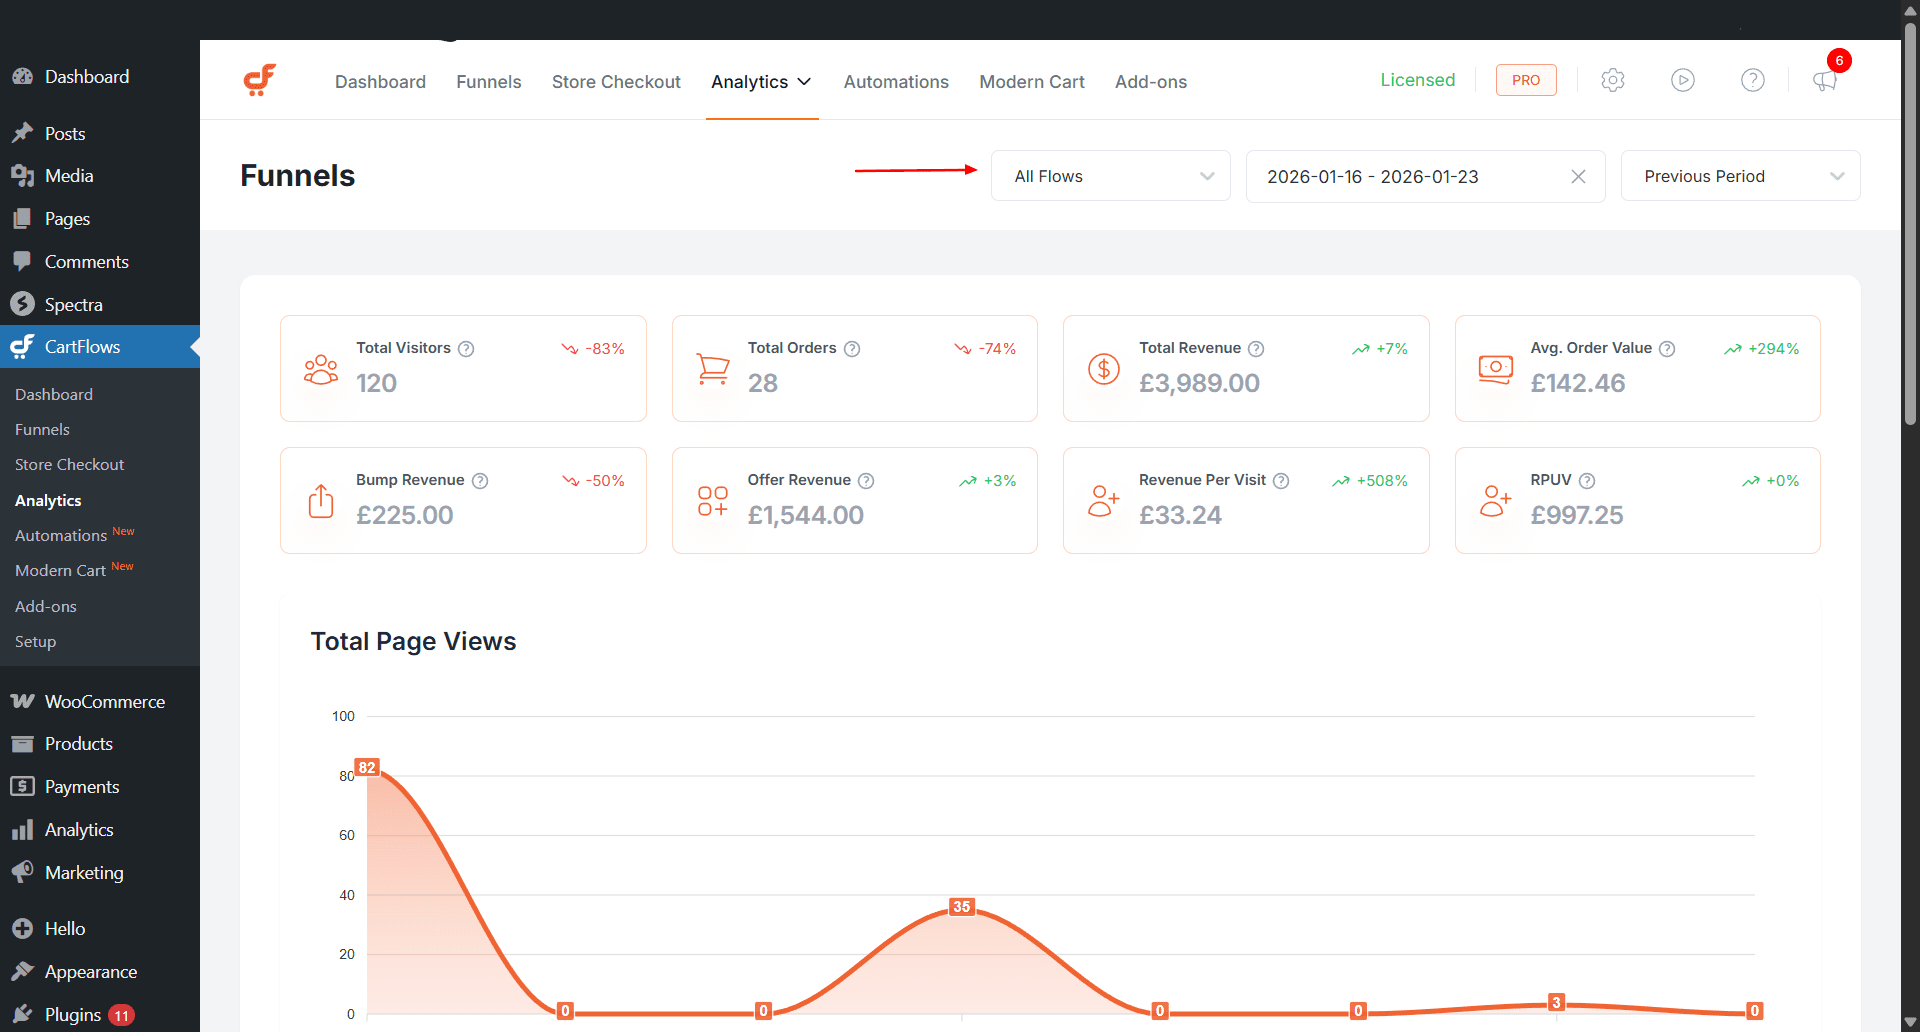Click the Licensed link
Viewport: 1920px width, 1032px height.
pyautogui.click(x=1418, y=80)
